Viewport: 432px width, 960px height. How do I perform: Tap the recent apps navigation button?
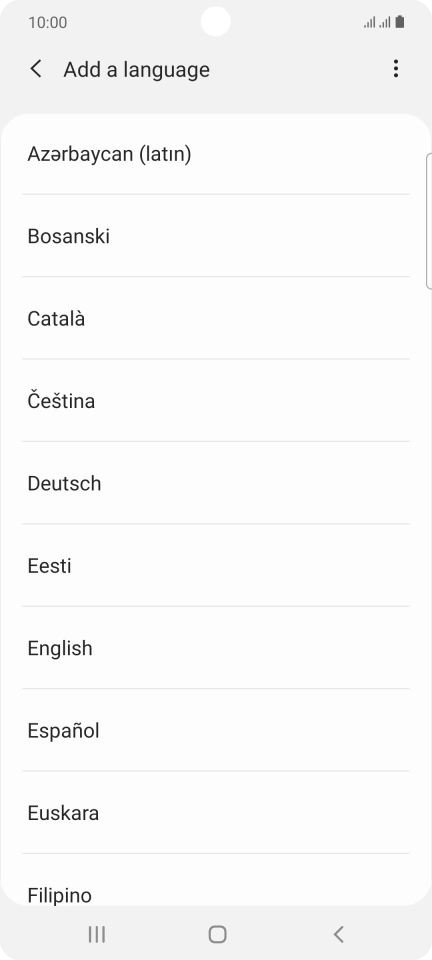(97, 934)
